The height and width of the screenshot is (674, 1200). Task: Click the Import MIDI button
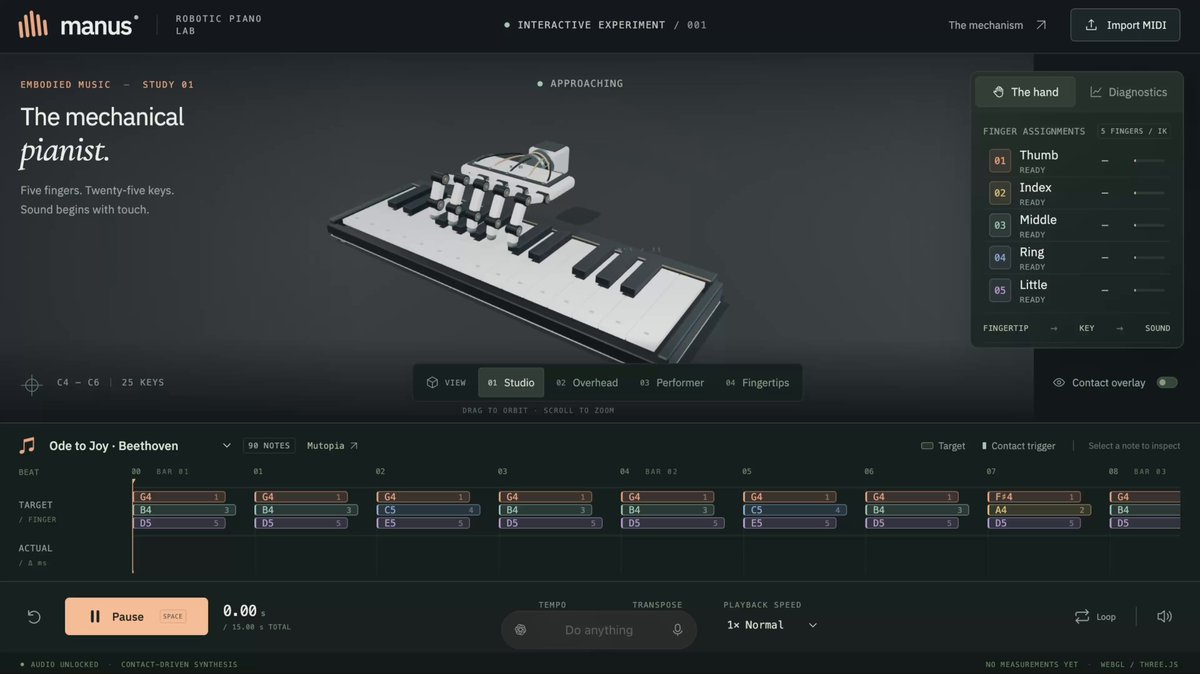pyautogui.click(x=1125, y=25)
